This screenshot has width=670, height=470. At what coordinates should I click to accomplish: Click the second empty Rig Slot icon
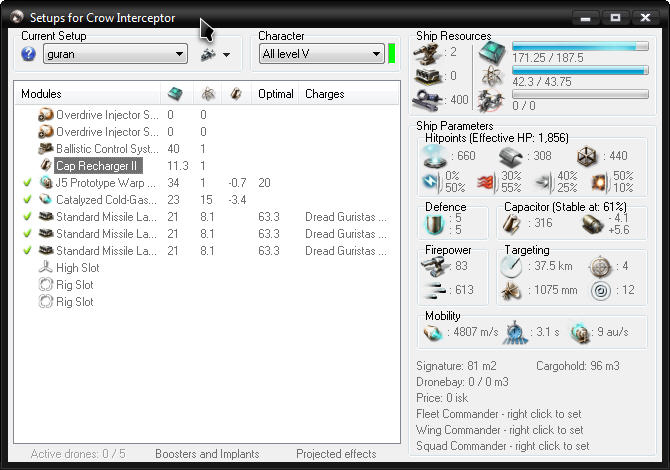pos(46,302)
